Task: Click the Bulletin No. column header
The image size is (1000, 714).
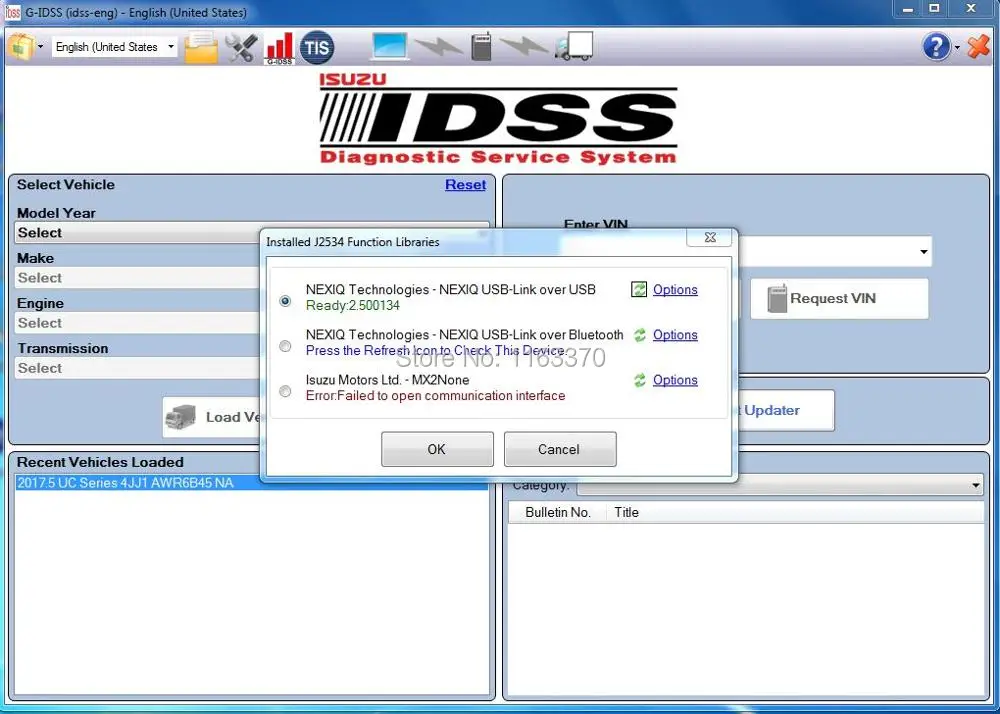Action: click(x=557, y=513)
